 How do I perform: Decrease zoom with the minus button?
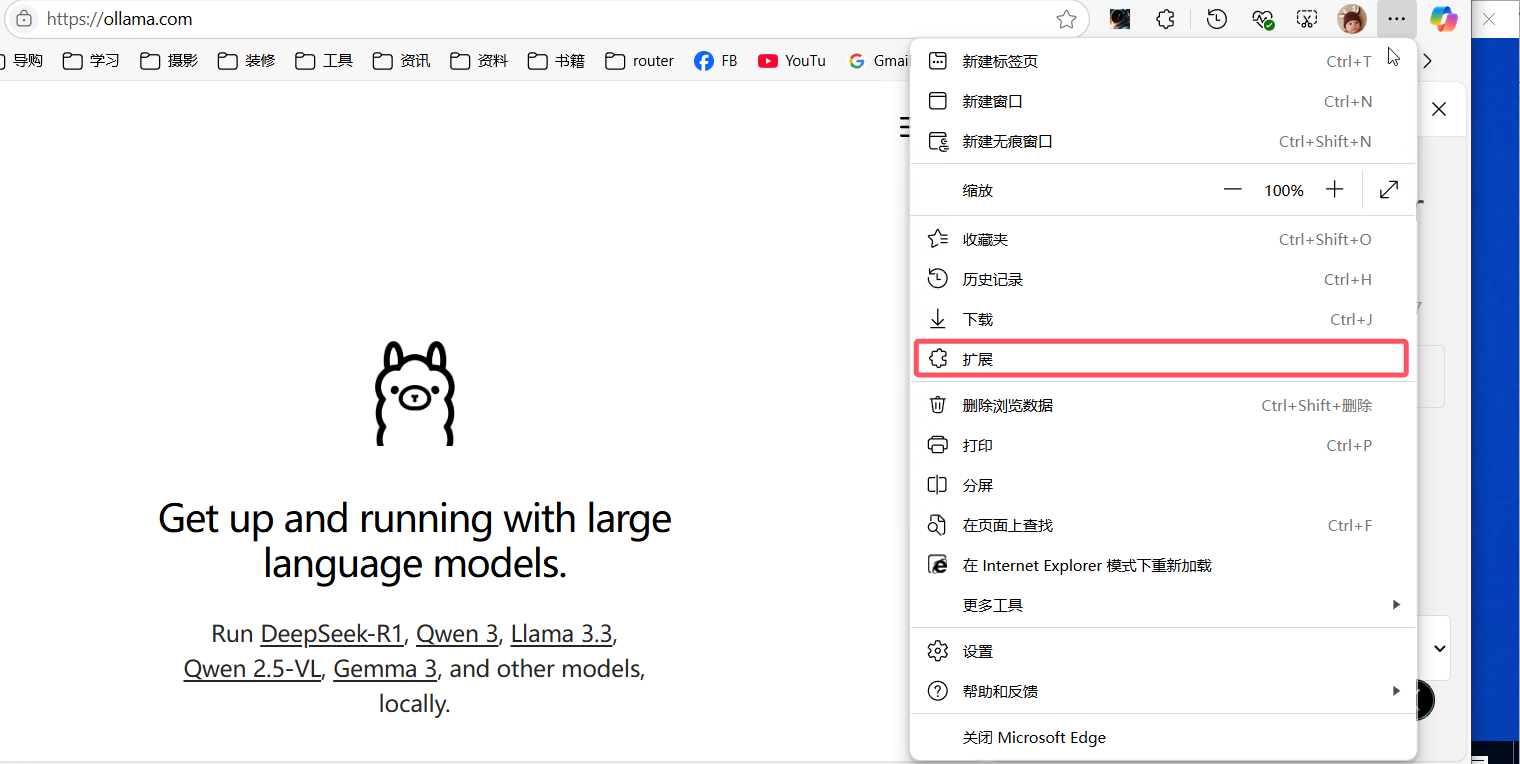pos(1232,190)
